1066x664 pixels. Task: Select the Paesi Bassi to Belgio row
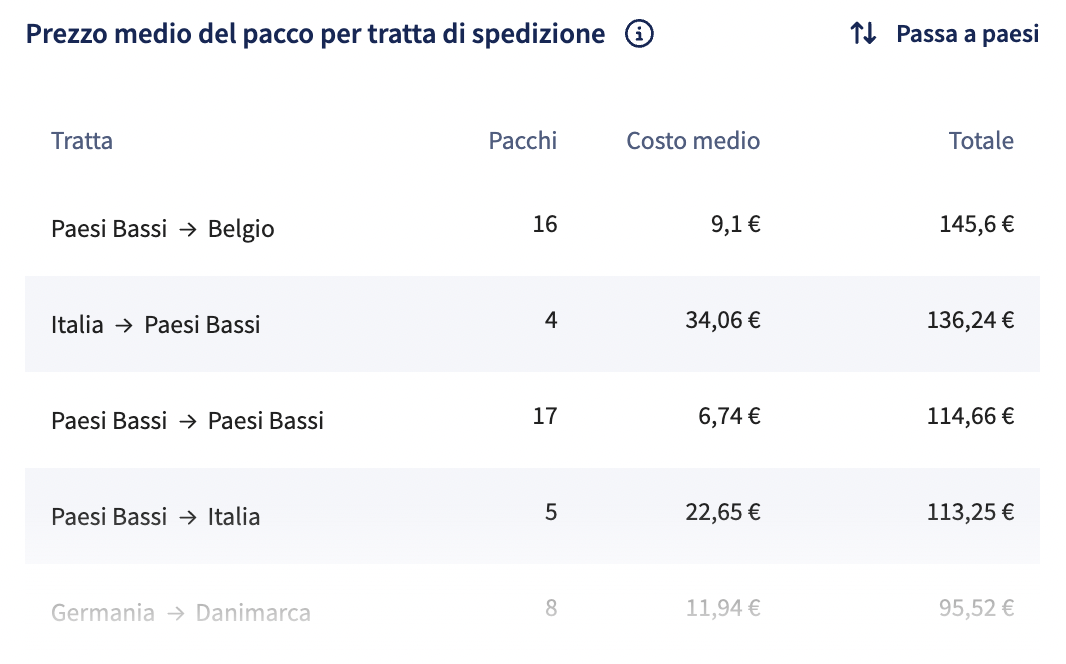(x=532, y=228)
